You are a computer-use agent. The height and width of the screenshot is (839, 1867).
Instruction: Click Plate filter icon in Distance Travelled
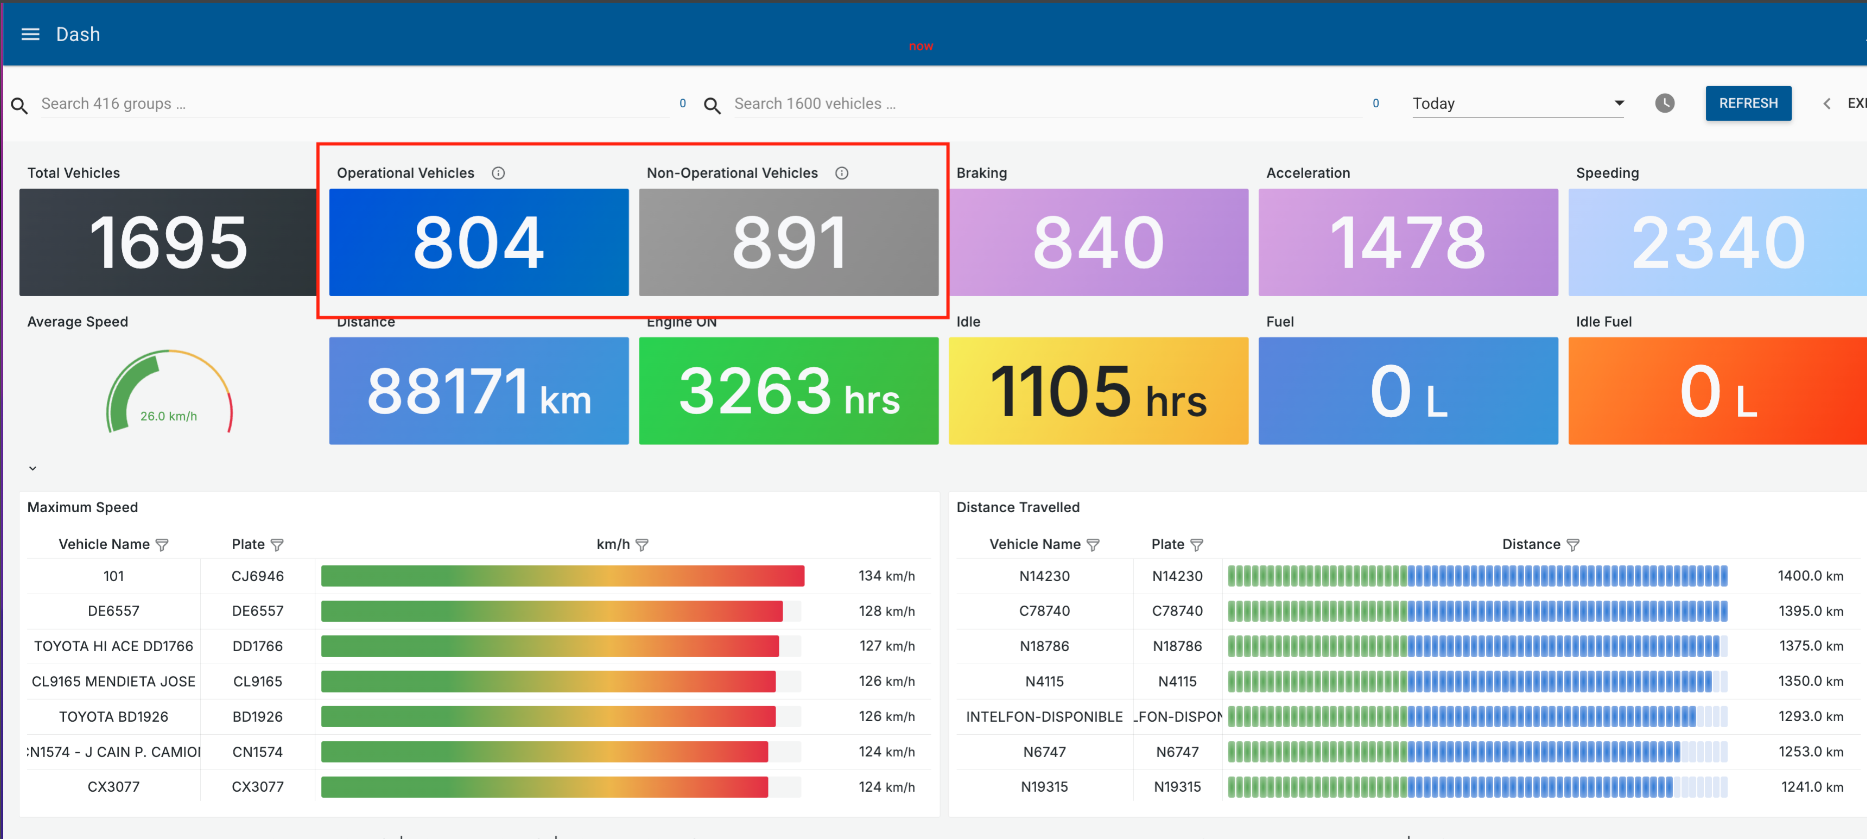pos(1197,545)
